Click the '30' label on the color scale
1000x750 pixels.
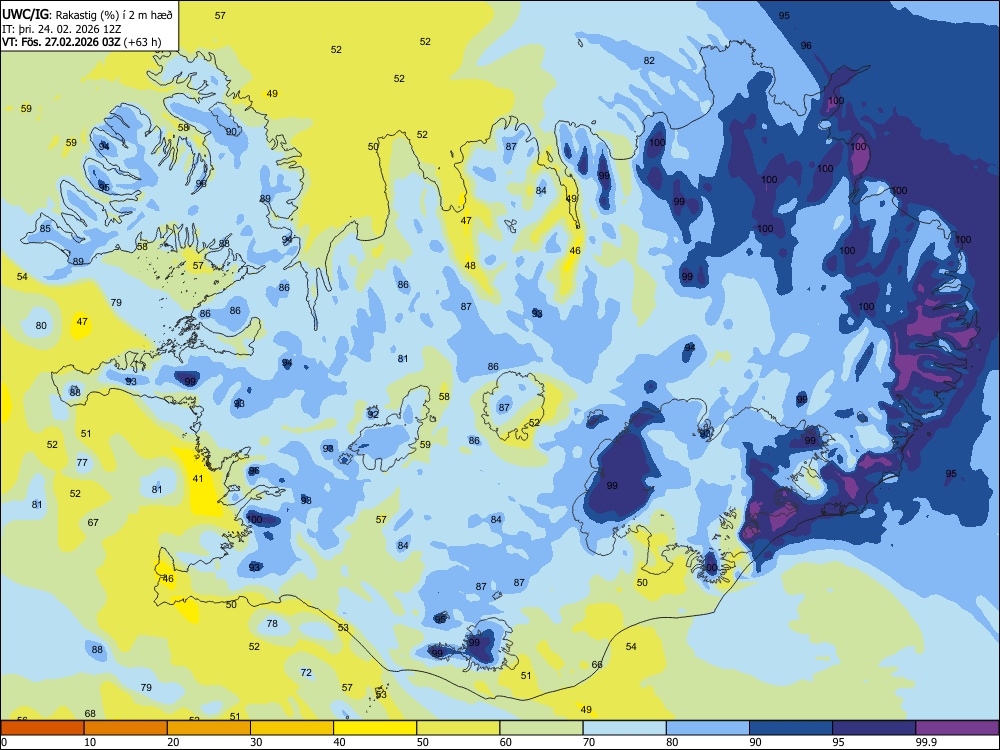tap(256, 742)
